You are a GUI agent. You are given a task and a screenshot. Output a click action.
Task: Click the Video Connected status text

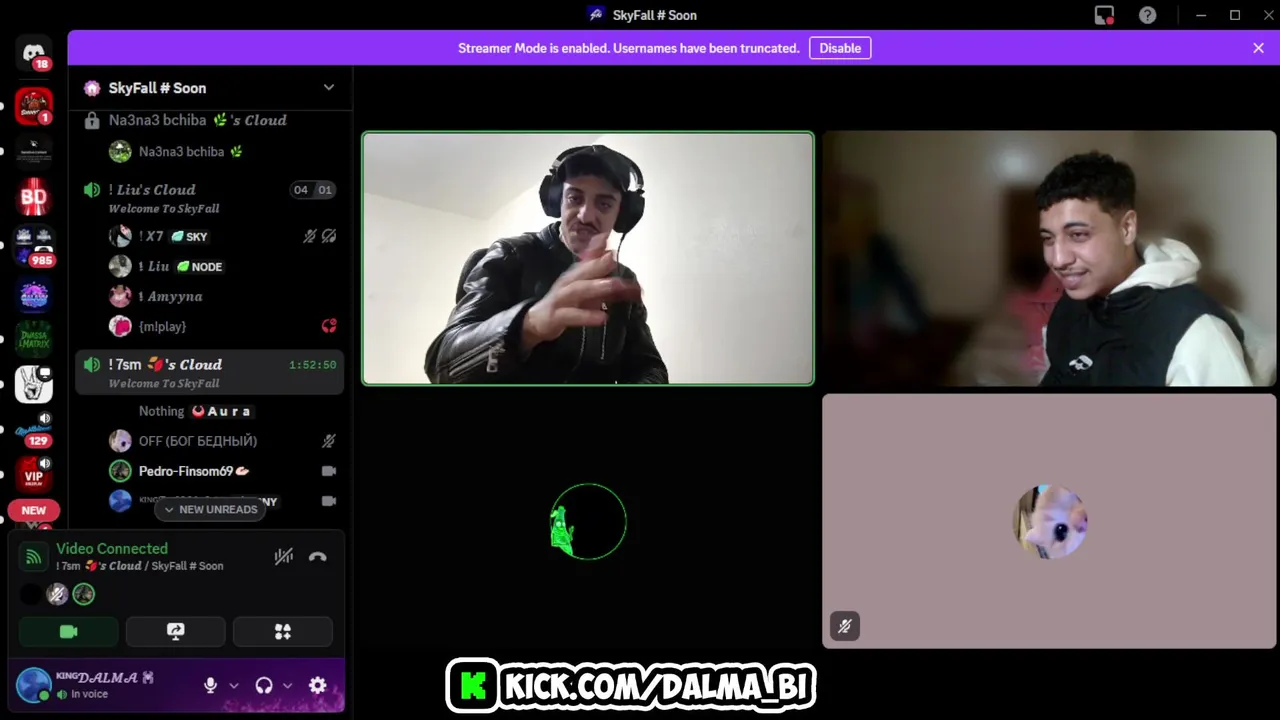click(112, 548)
